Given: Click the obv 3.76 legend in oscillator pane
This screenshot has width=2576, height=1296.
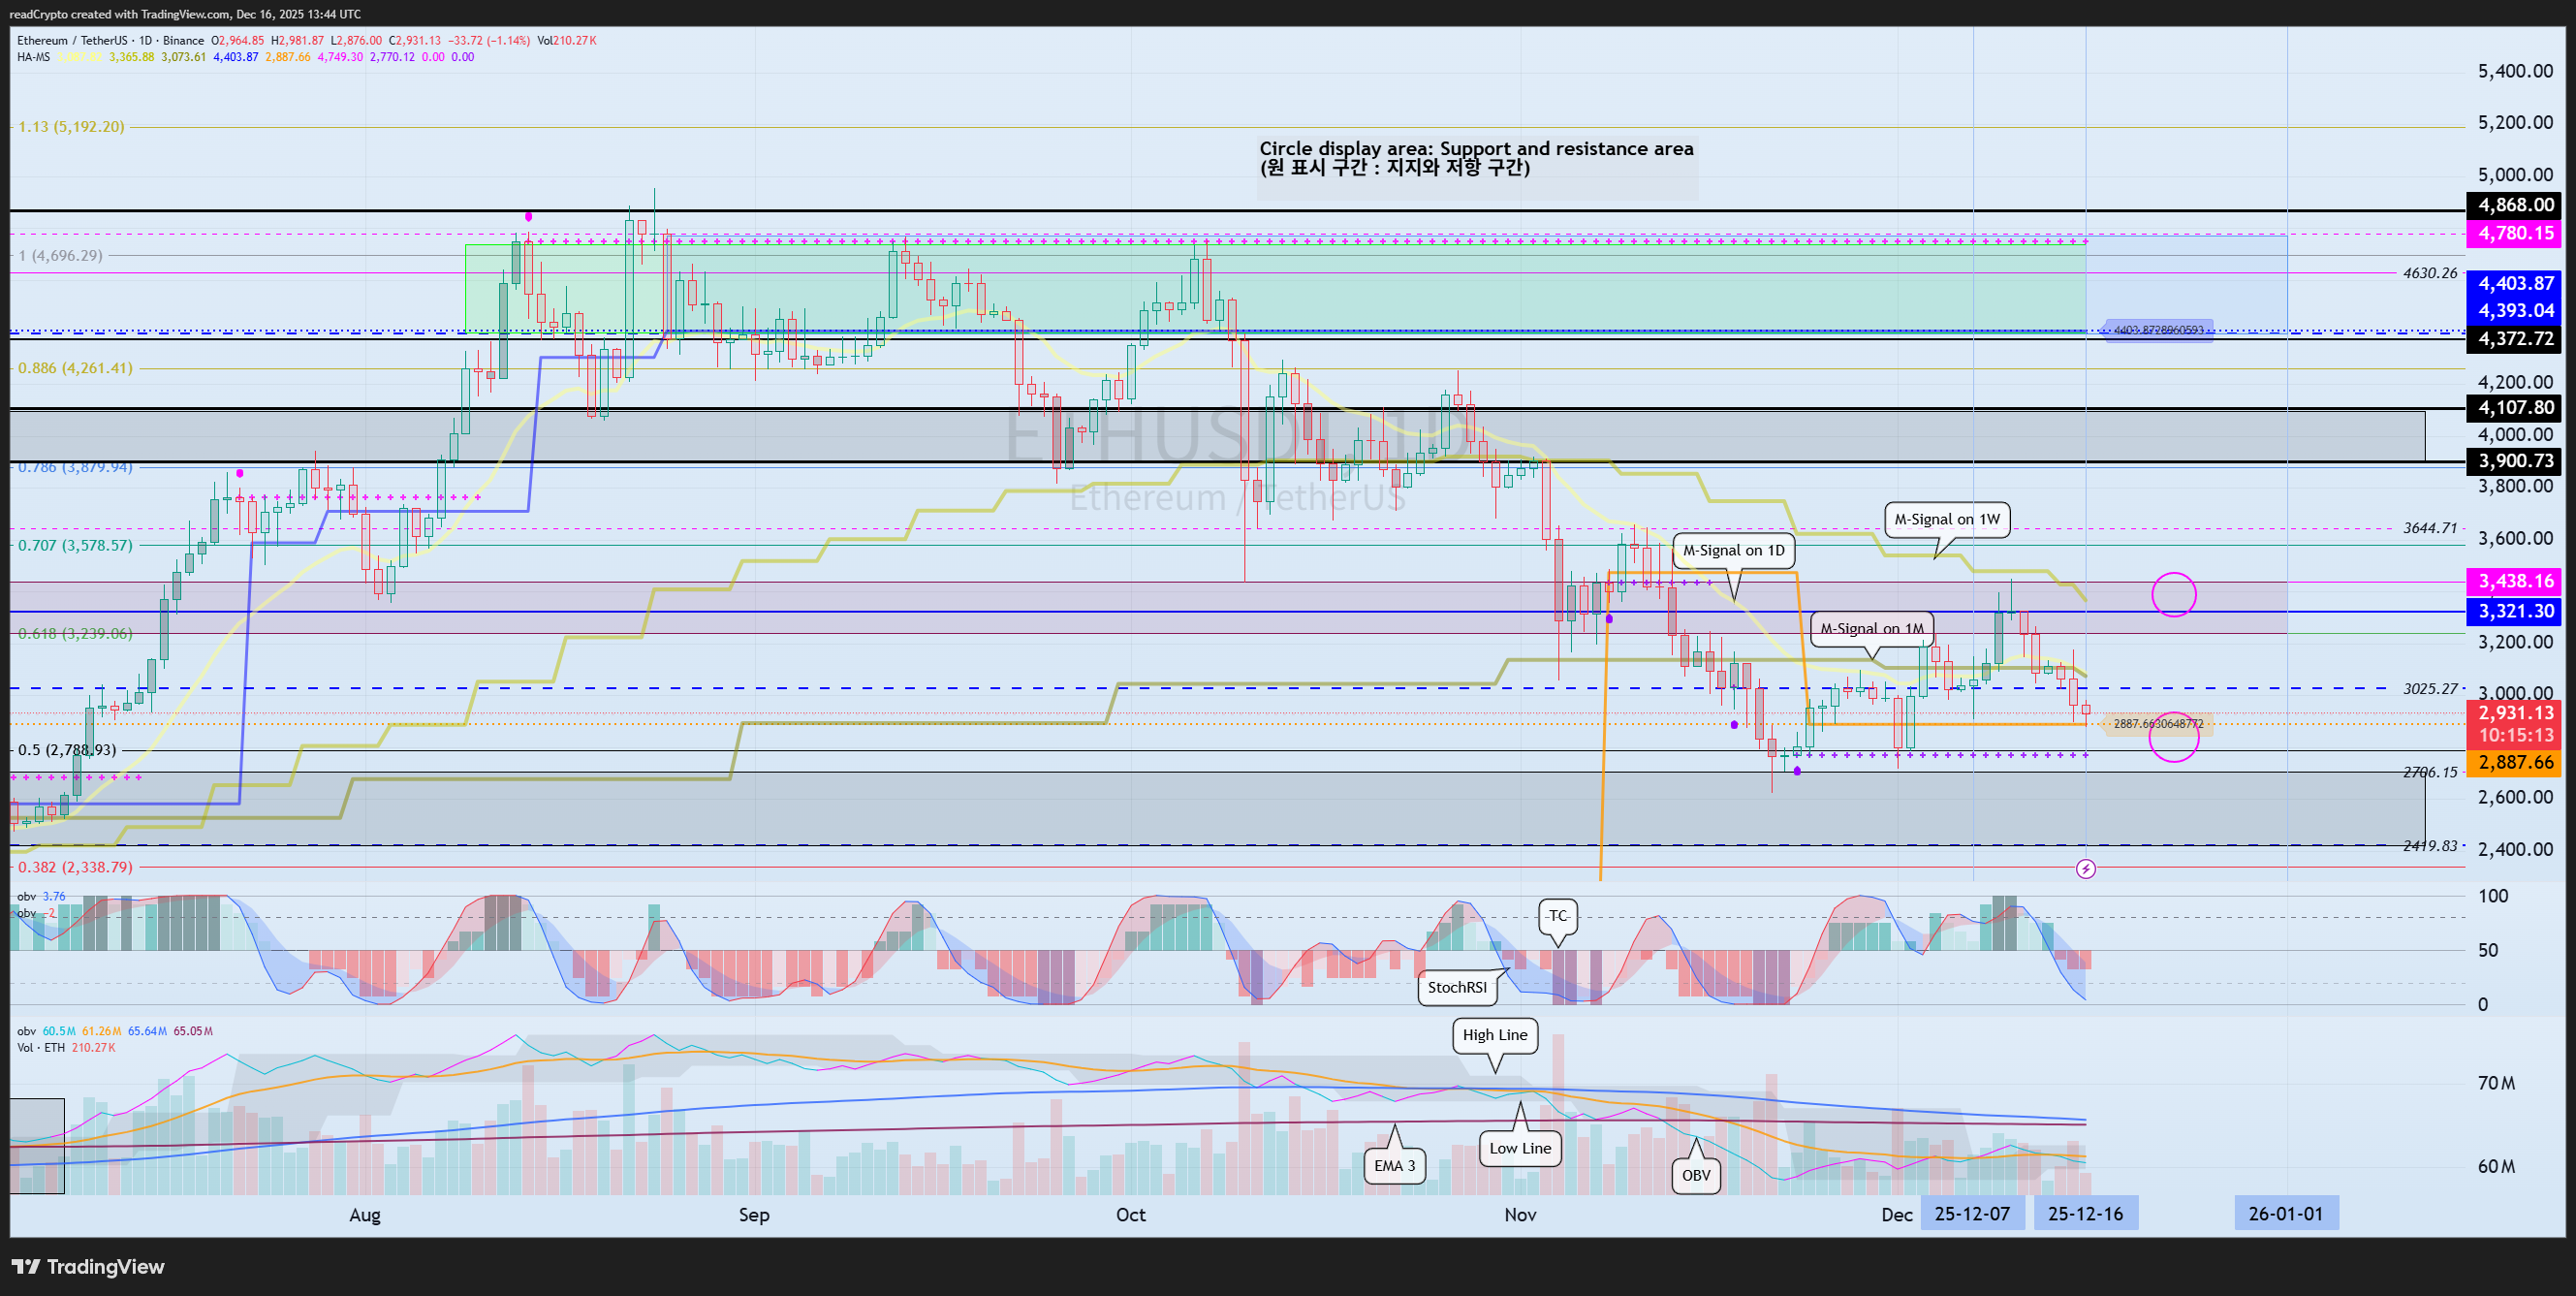Looking at the screenshot, I should [41, 896].
